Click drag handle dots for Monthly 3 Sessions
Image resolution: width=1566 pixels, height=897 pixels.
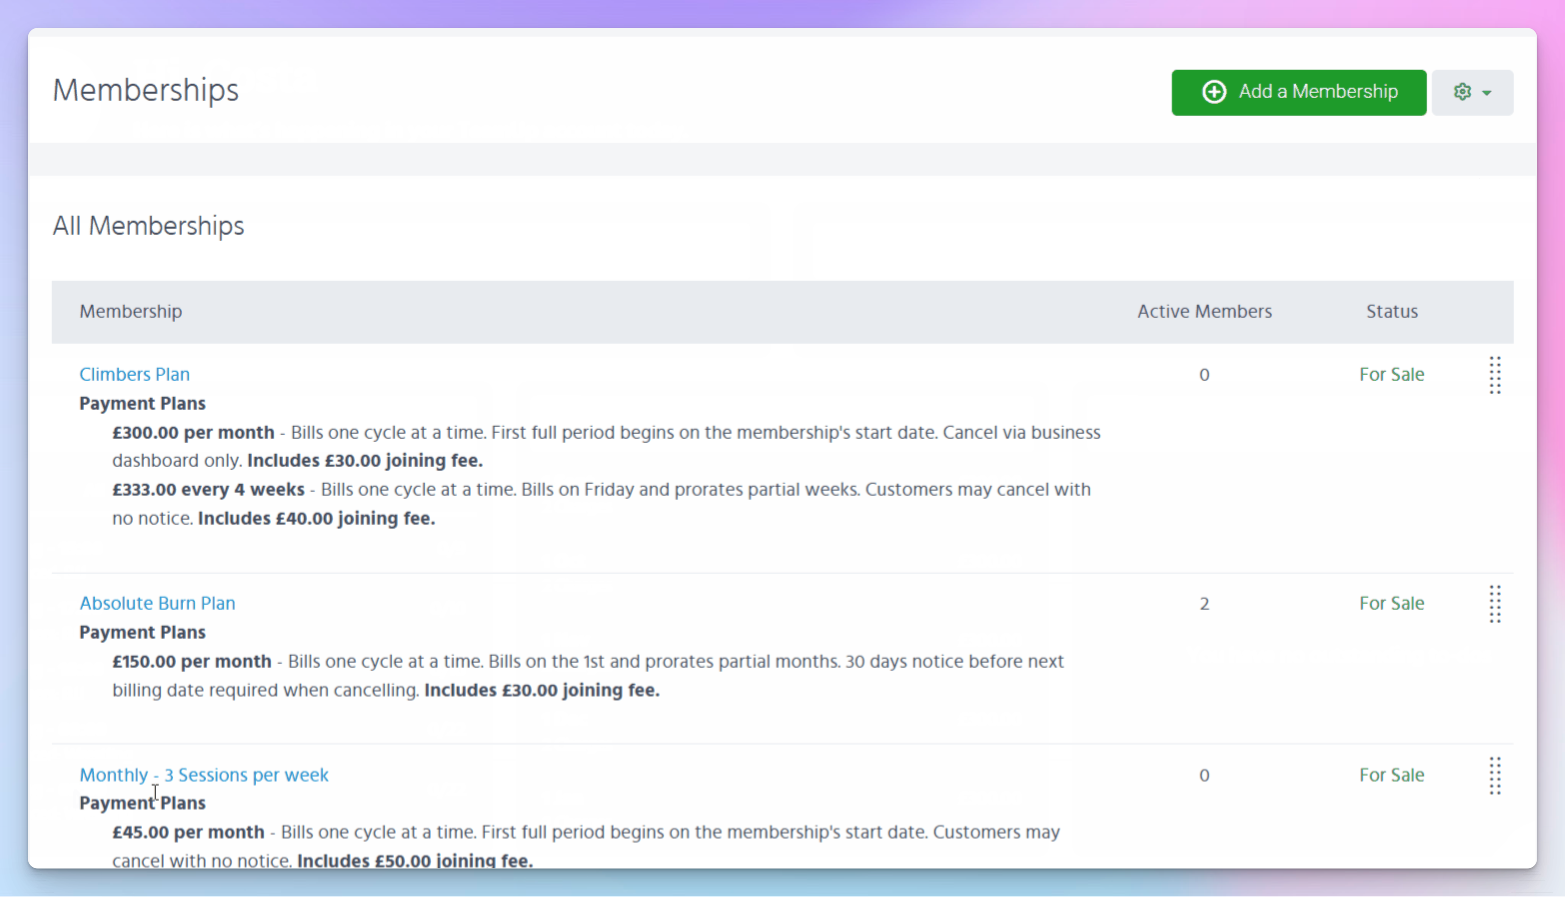1495,775
